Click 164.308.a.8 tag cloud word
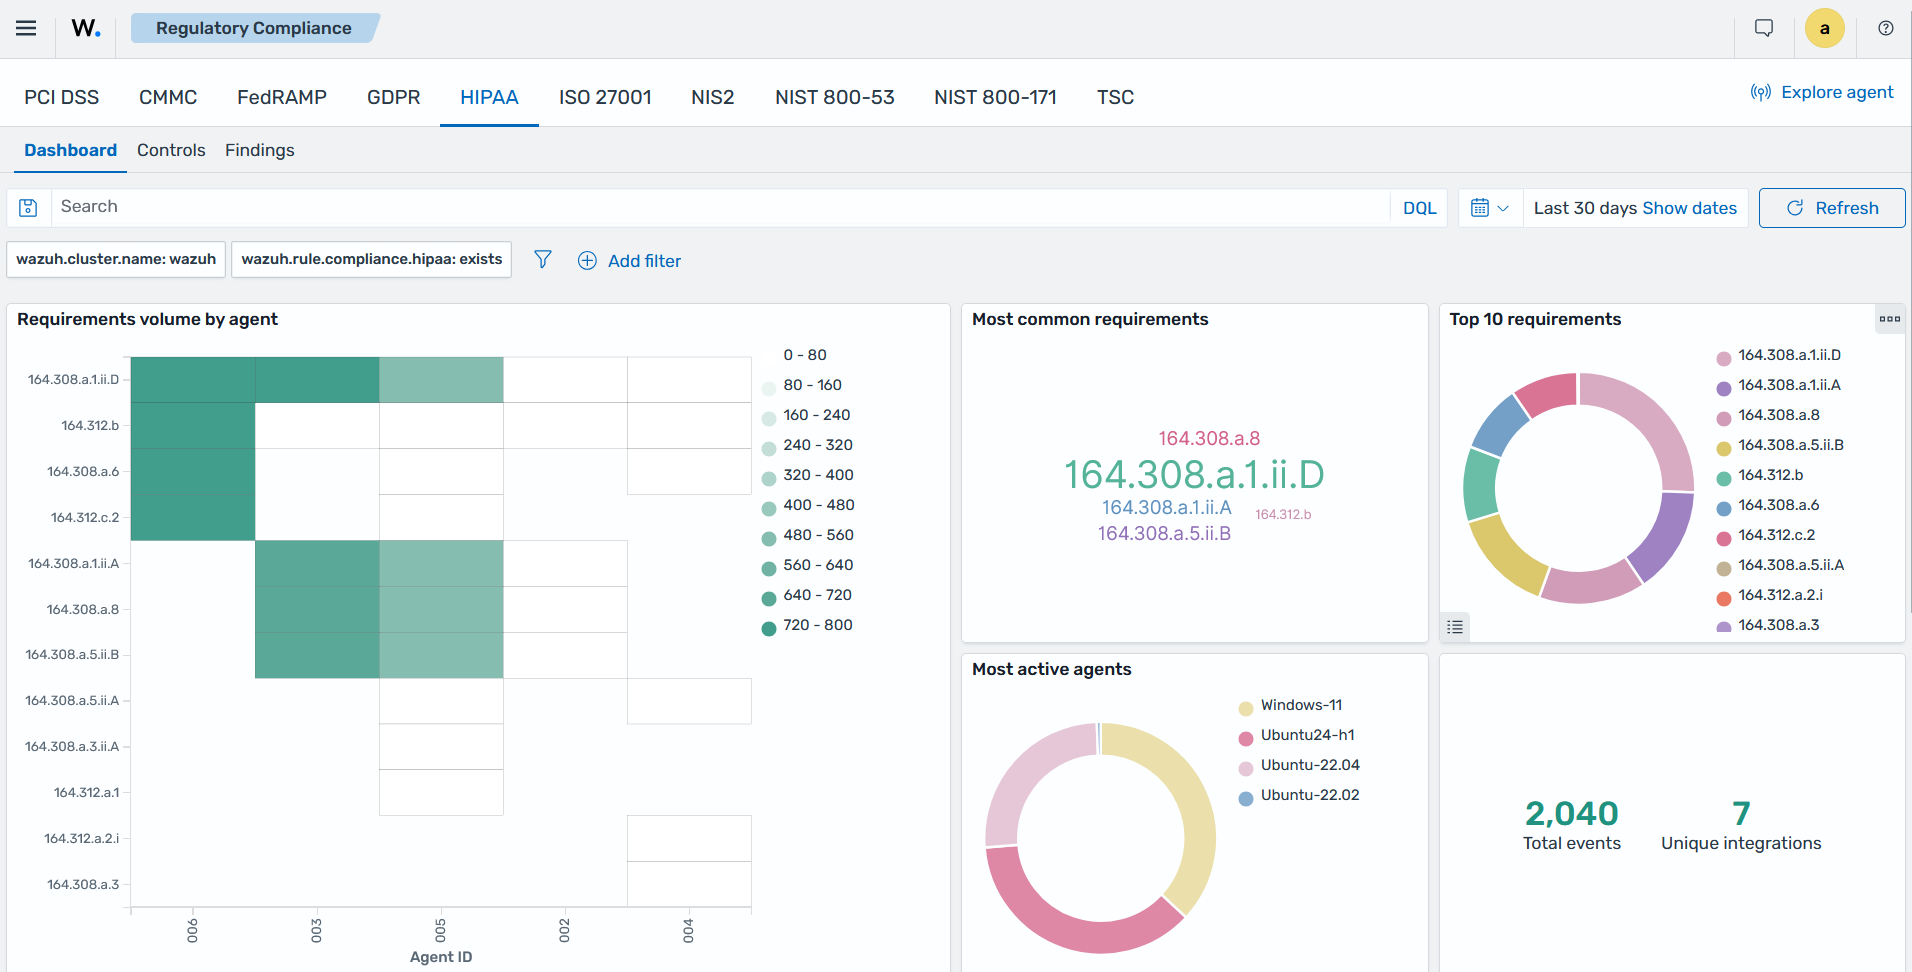1912x972 pixels. pos(1209,438)
